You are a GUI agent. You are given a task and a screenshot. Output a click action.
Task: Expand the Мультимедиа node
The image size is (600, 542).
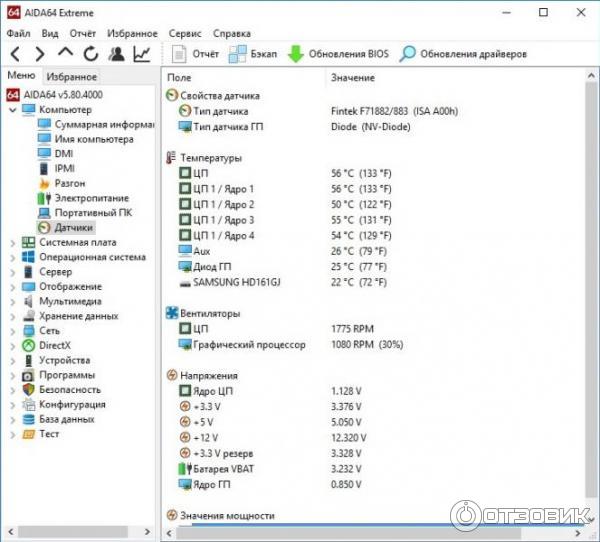click(13, 302)
